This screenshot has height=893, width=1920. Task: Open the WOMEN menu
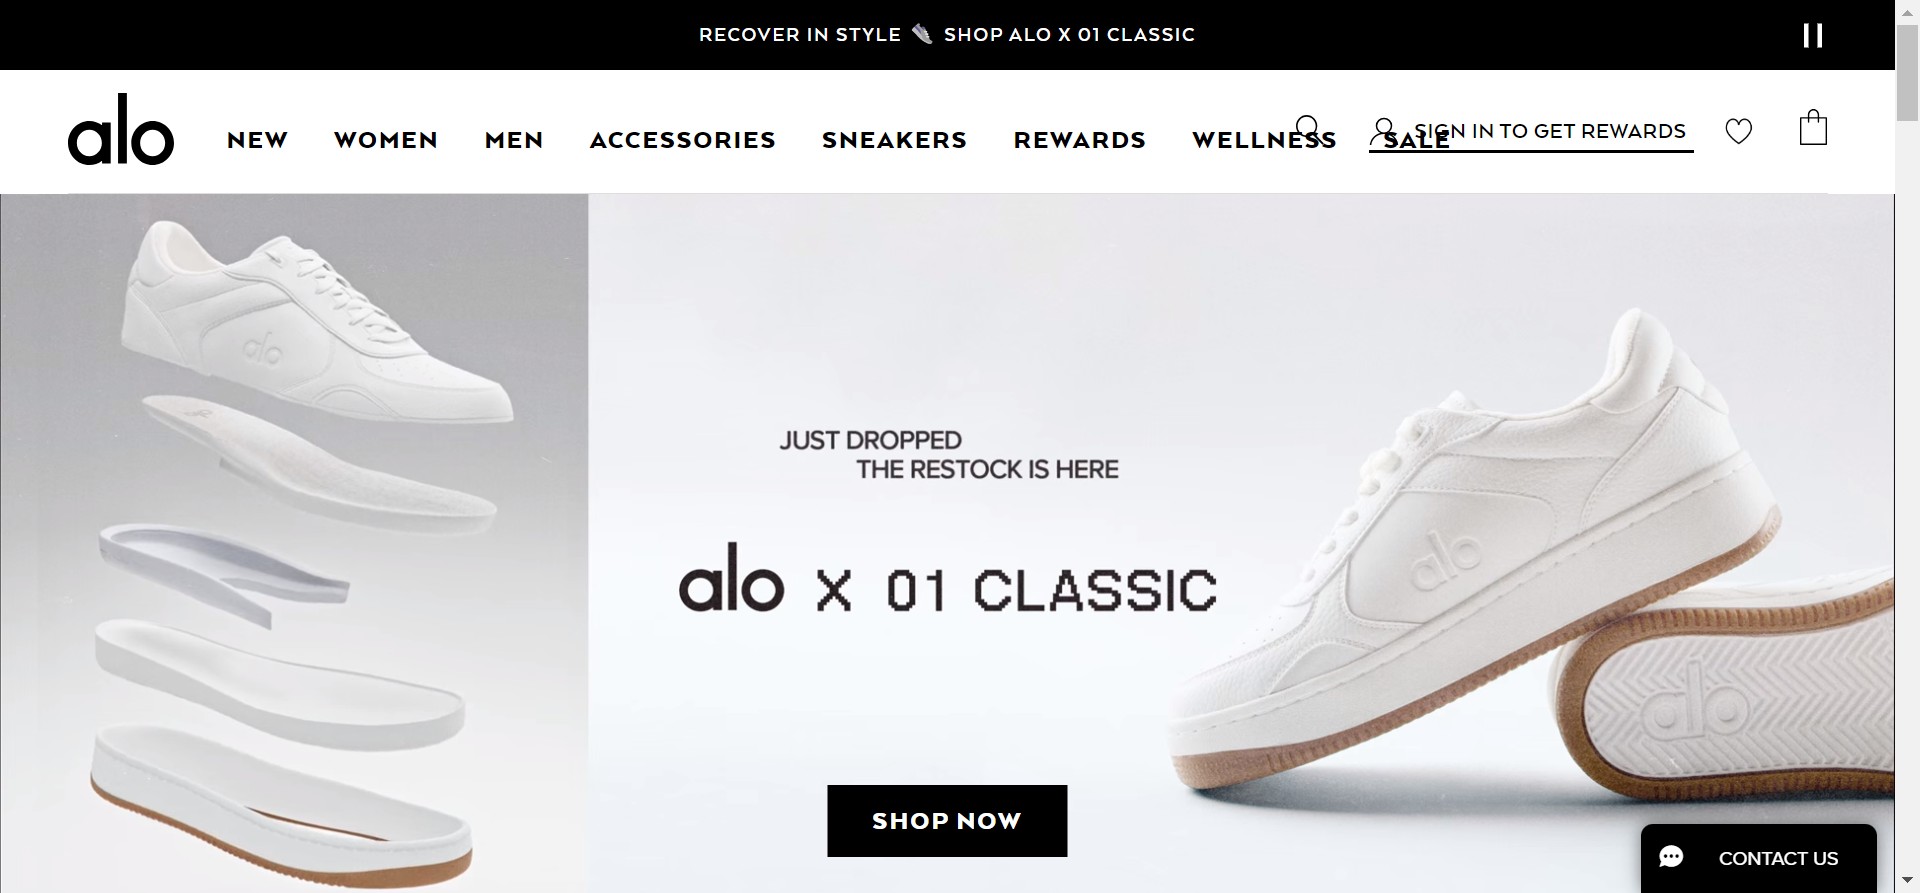386,140
